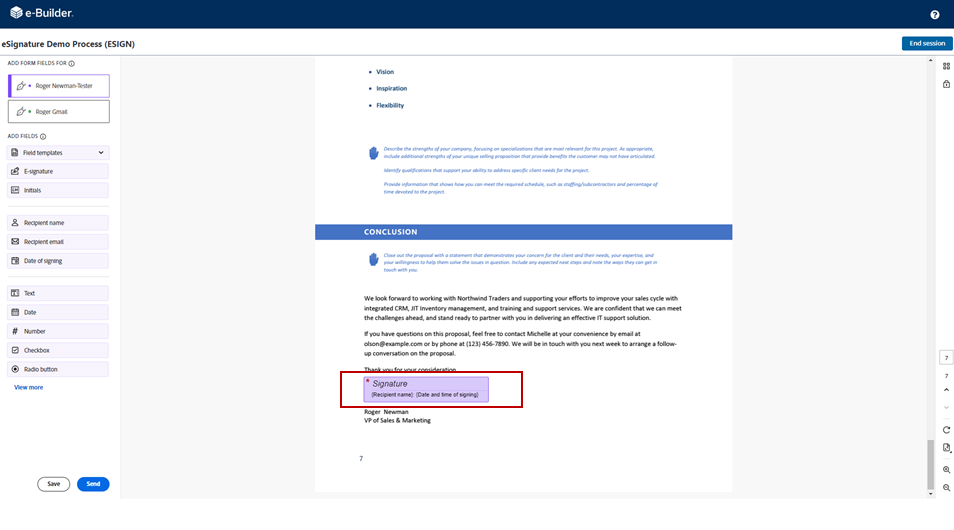Select the Signature field on the document
Screen dimensions: 954x530
[426, 389]
